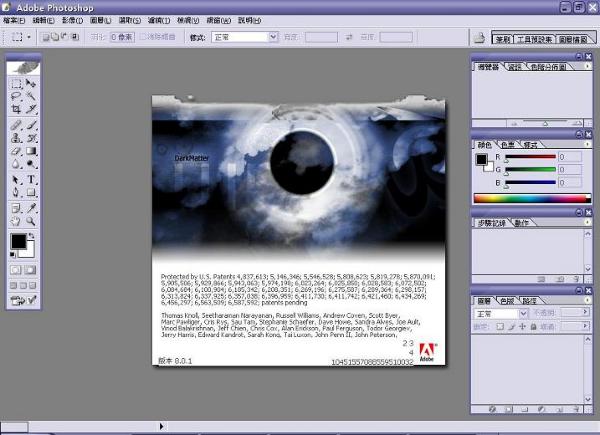Switch to the 色版 Channels tab
The width and height of the screenshot is (600, 435).
507,301
